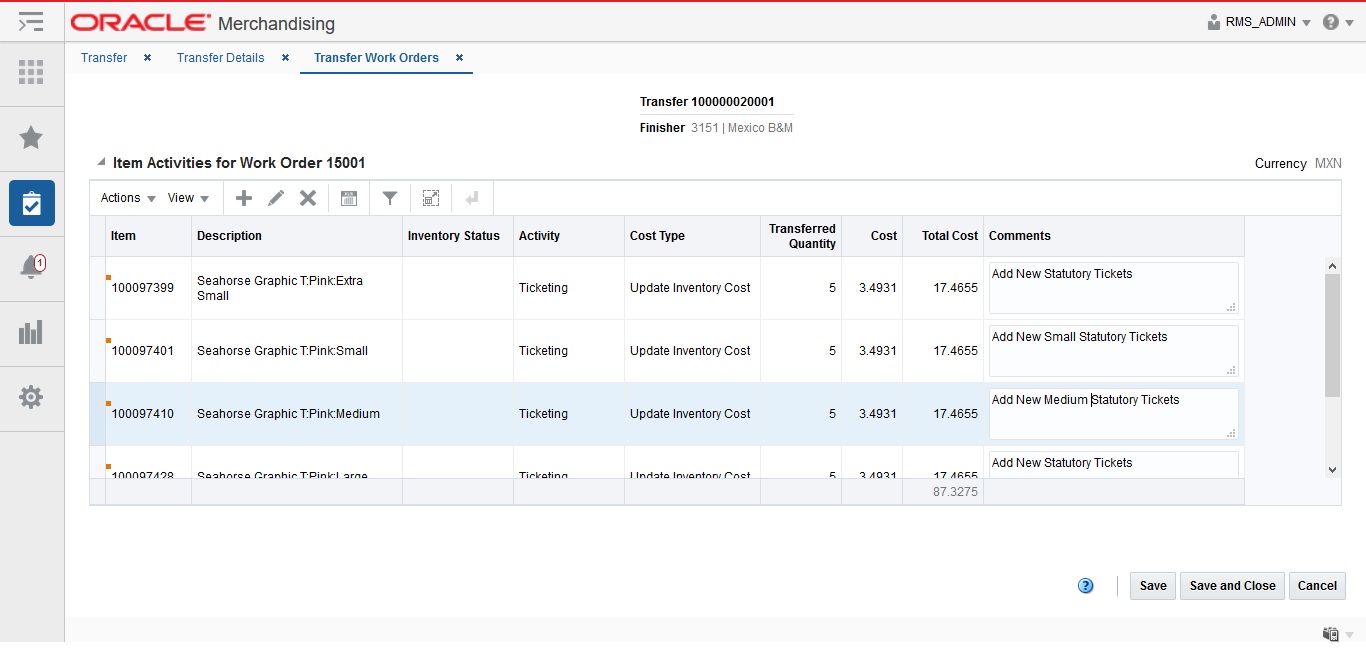Switch to the Transfer tab
The image size is (1366, 654).
coord(103,57)
